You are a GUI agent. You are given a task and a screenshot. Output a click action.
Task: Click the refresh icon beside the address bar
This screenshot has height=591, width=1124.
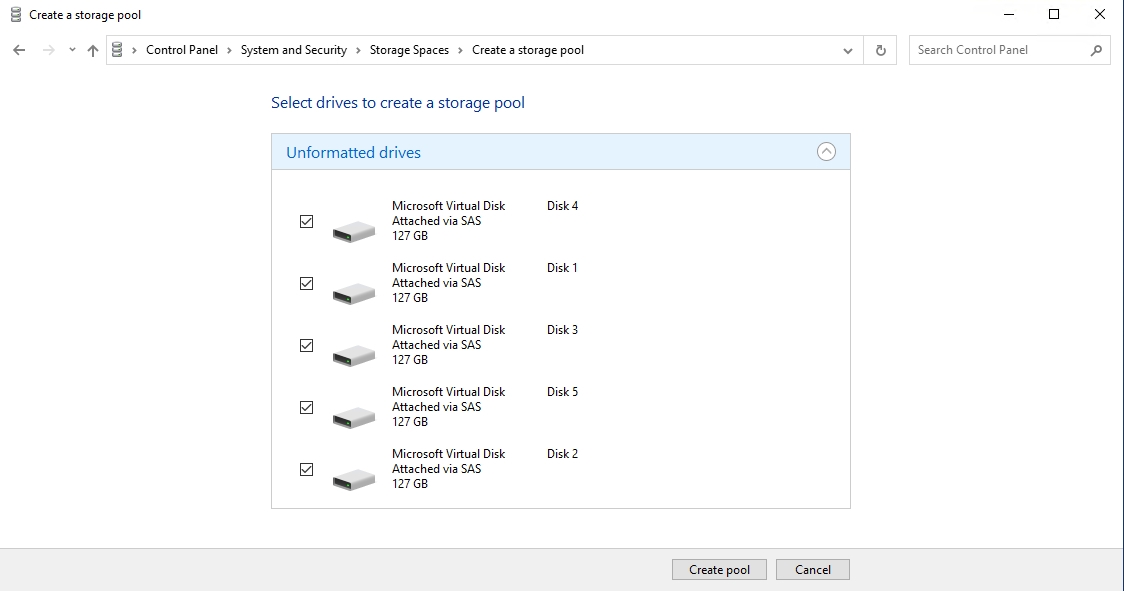click(x=880, y=50)
